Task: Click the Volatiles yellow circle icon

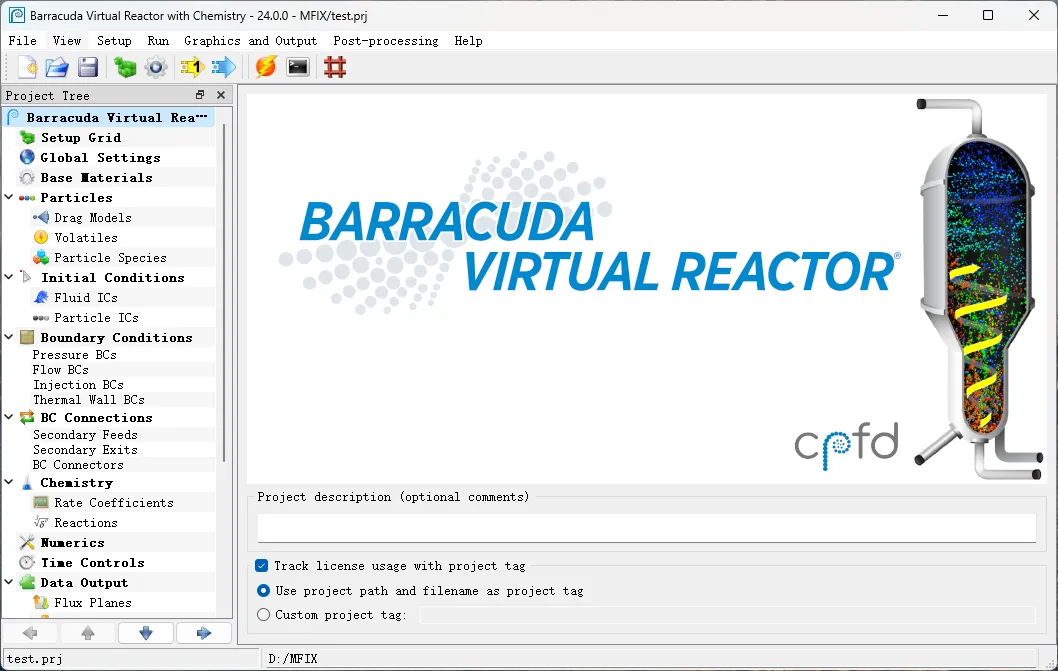Action: point(41,237)
